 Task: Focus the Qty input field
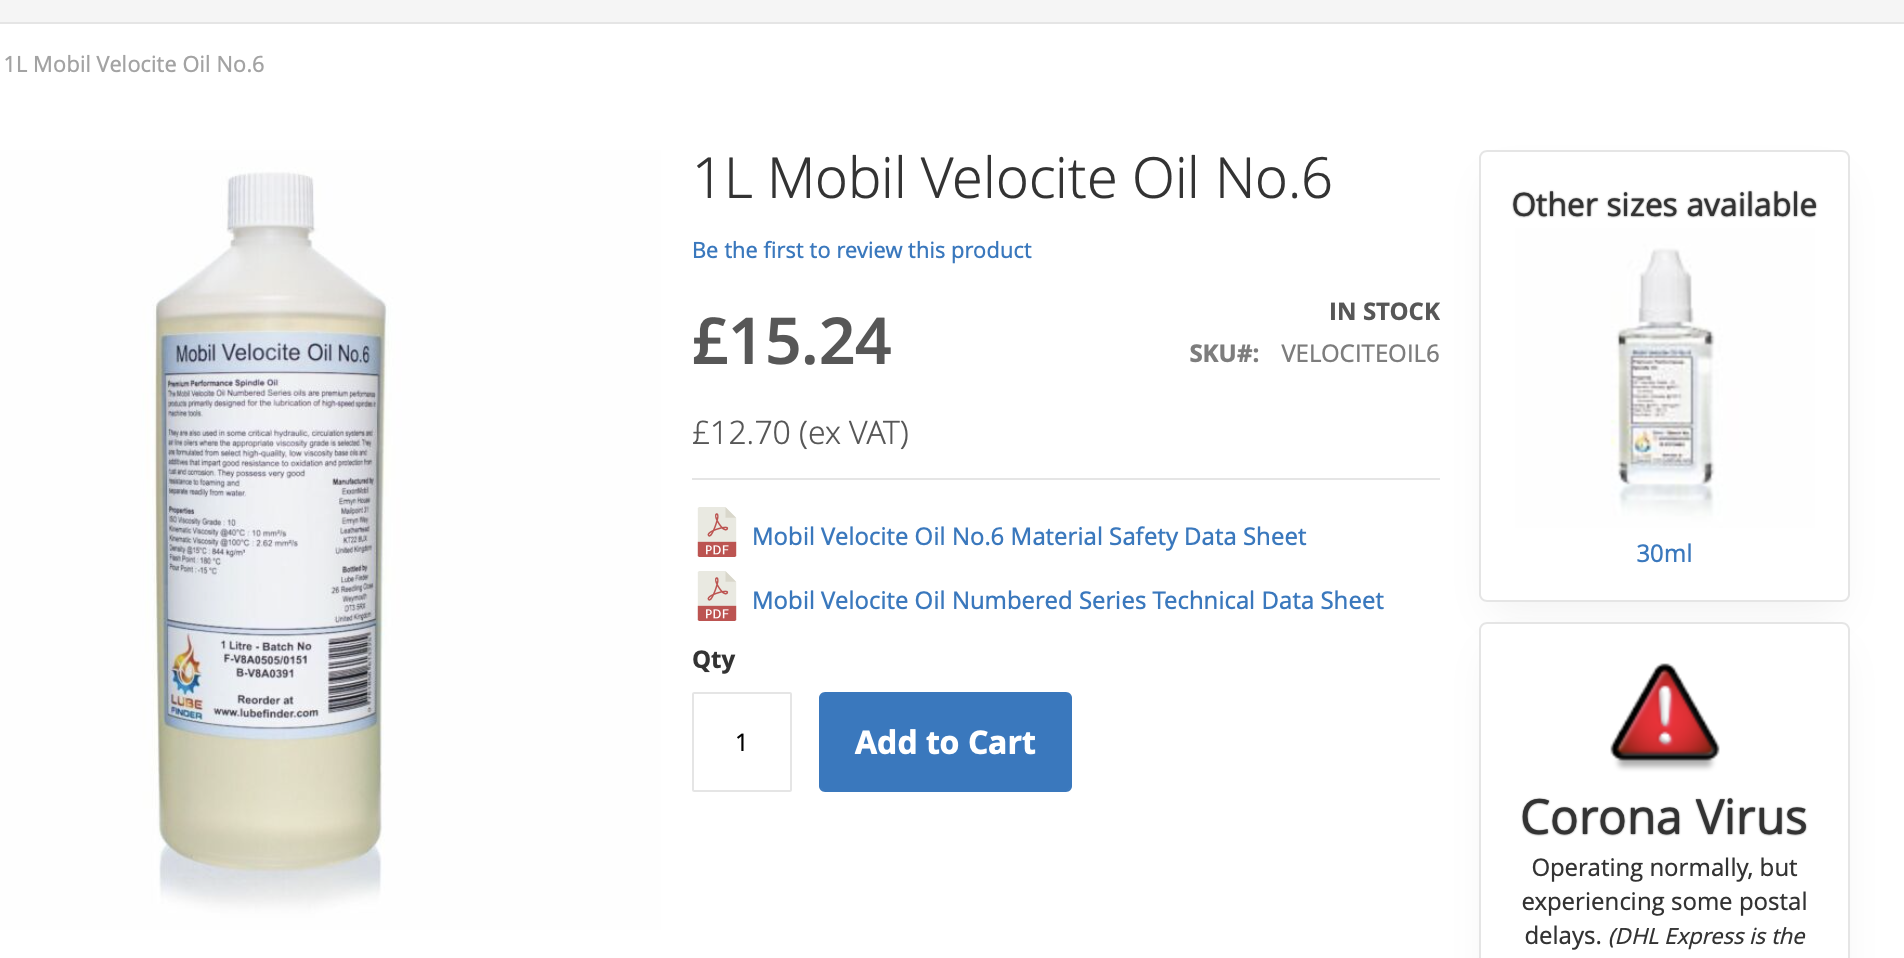pyautogui.click(x=742, y=742)
